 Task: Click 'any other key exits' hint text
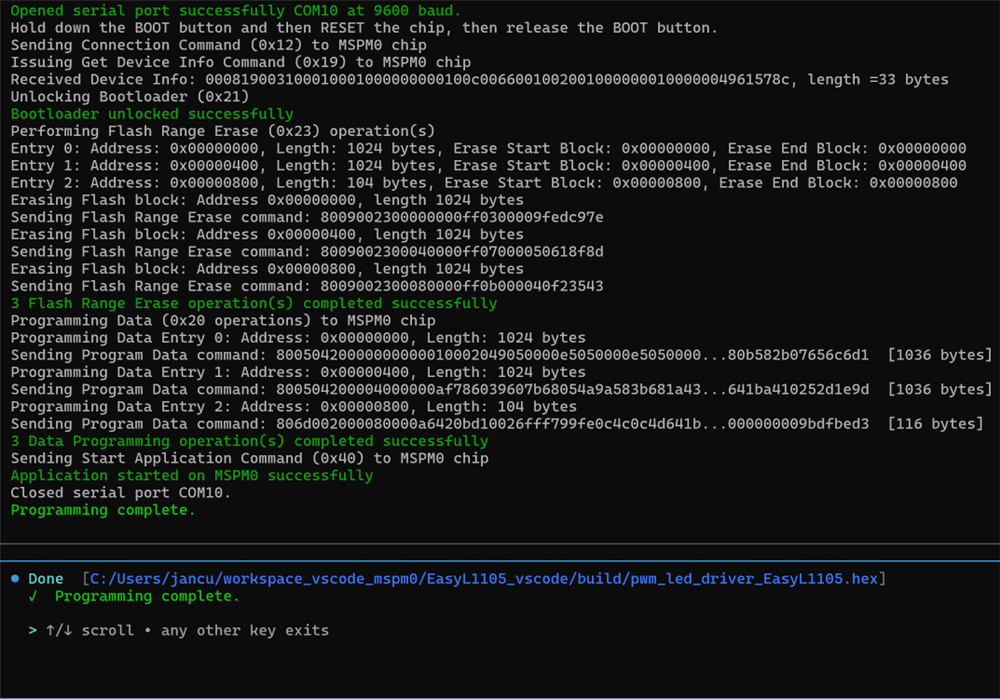245,630
